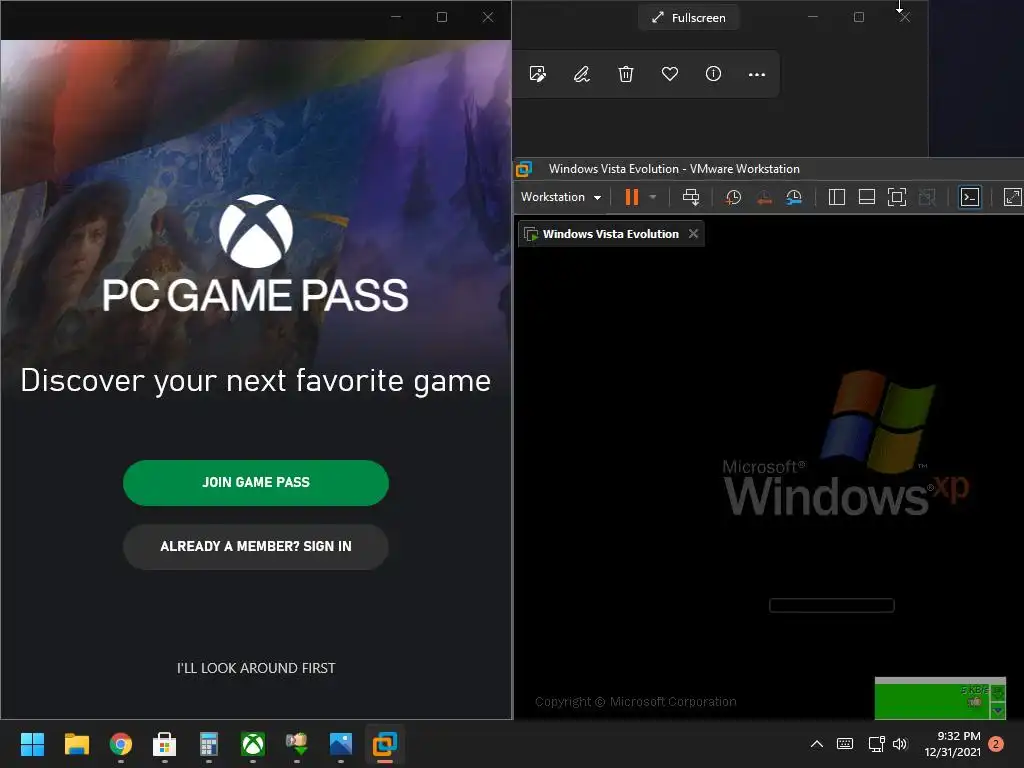Select I'LL LOOK AROUND FIRST link
This screenshot has width=1024, height=768.
click(255, 668)
